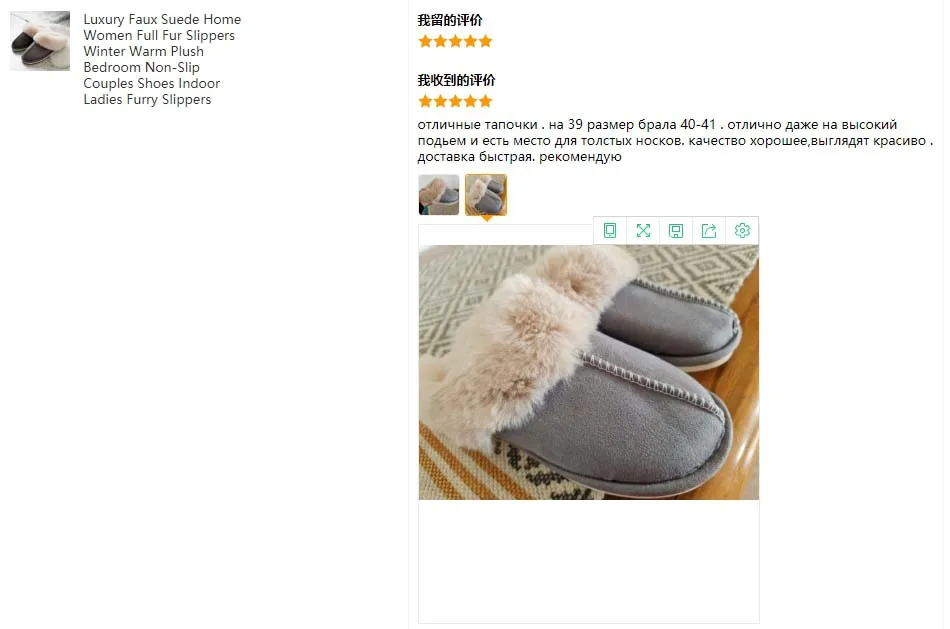
Task: Click the mobile device view icon
Action: [x=610, y=230]
